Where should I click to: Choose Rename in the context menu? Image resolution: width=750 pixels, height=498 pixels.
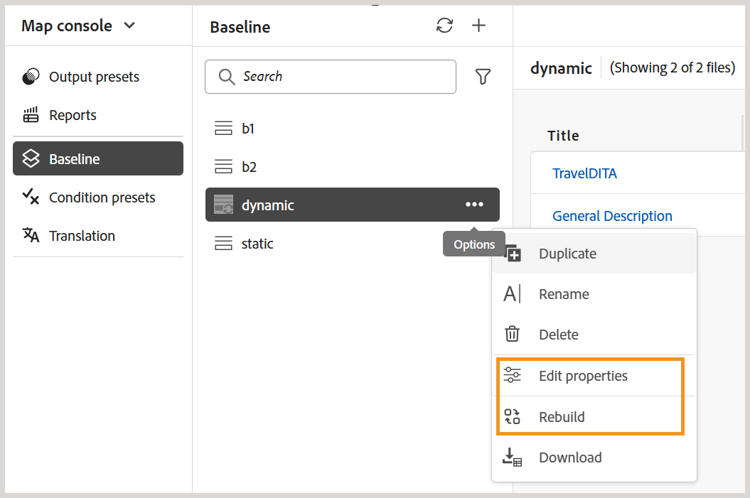564,294
